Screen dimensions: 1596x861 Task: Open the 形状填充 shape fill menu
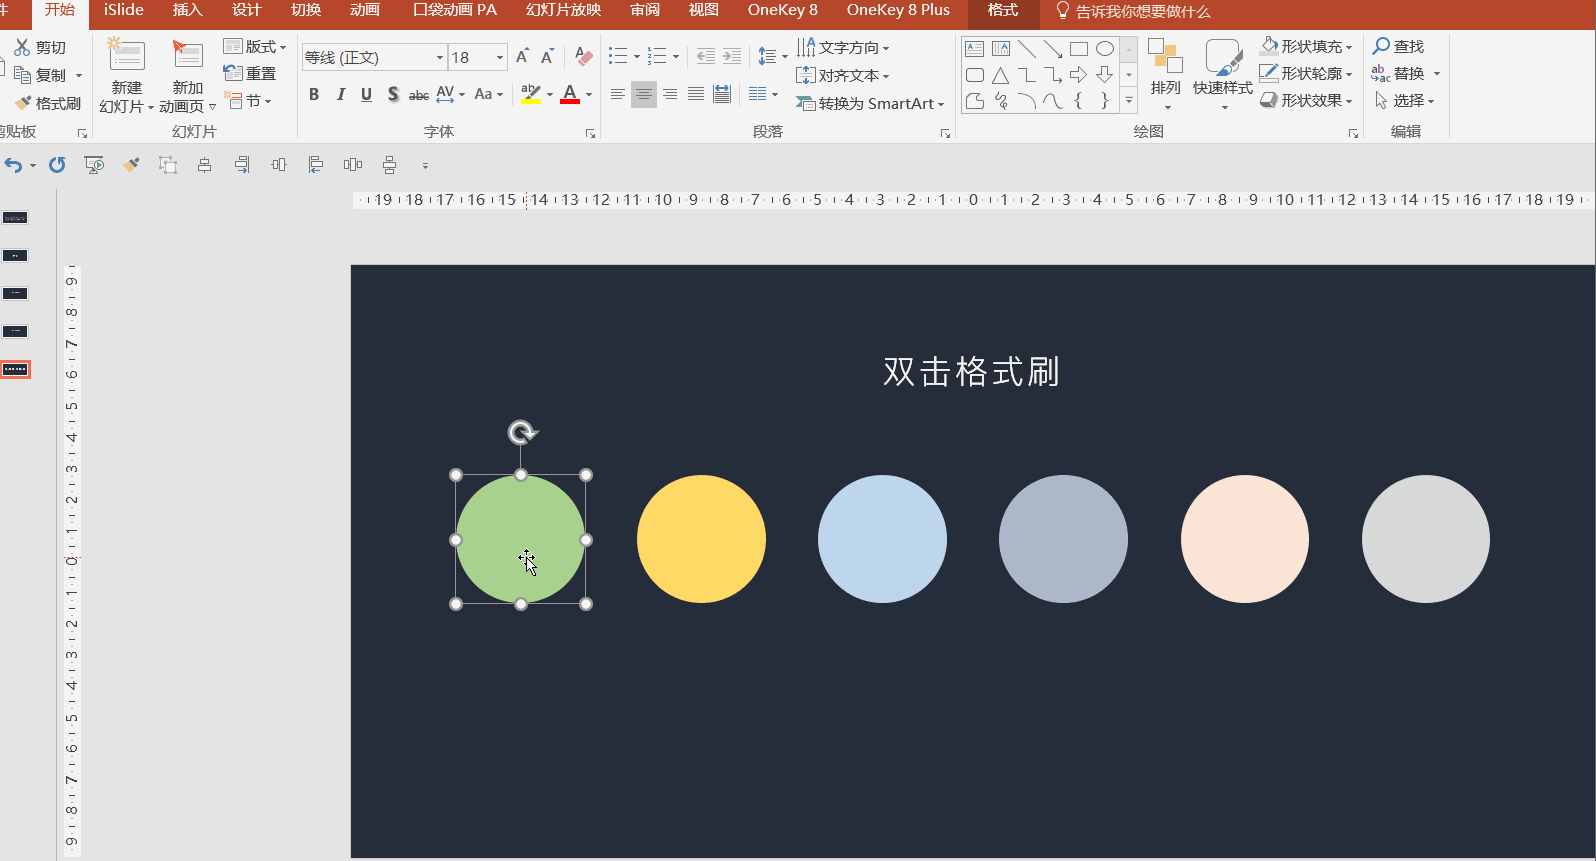(x=1306, y=46)
